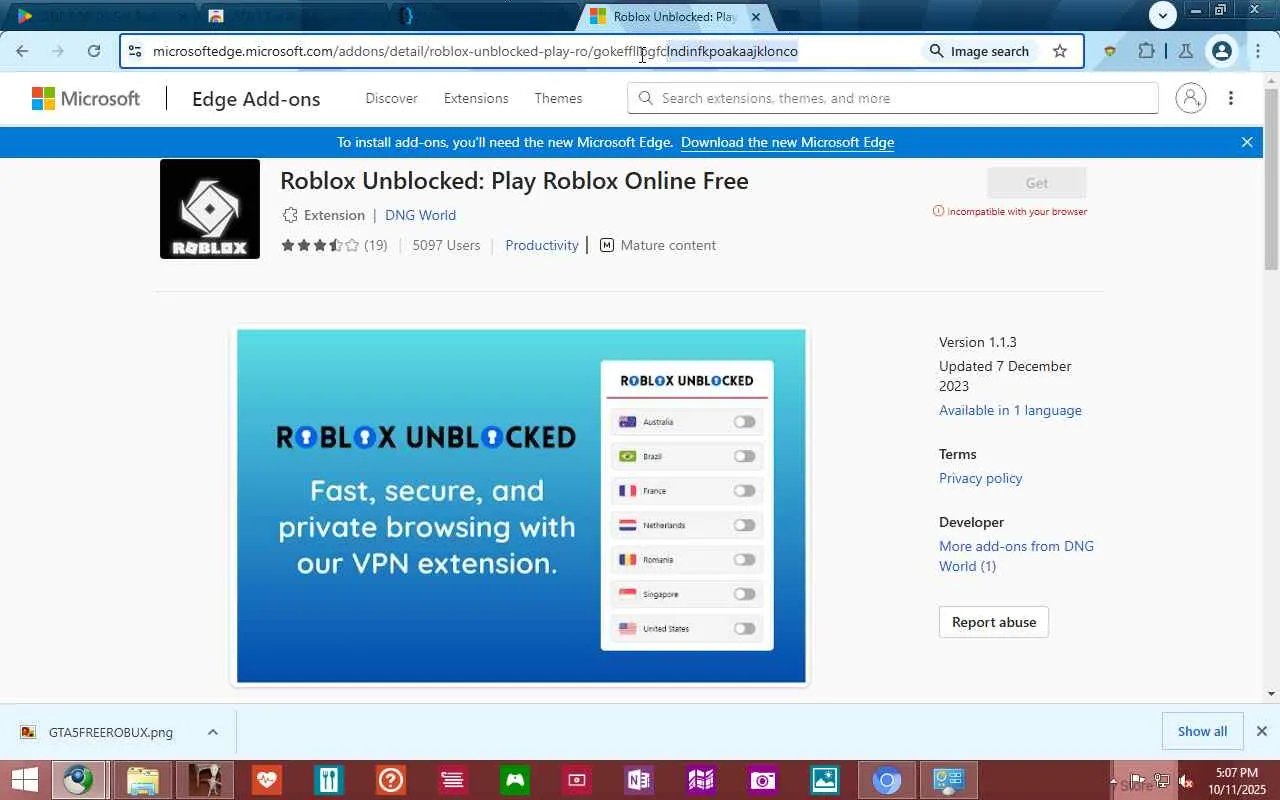
Task: Toggle the Romania VPN switch in the preview
Action: pos(745,560)
